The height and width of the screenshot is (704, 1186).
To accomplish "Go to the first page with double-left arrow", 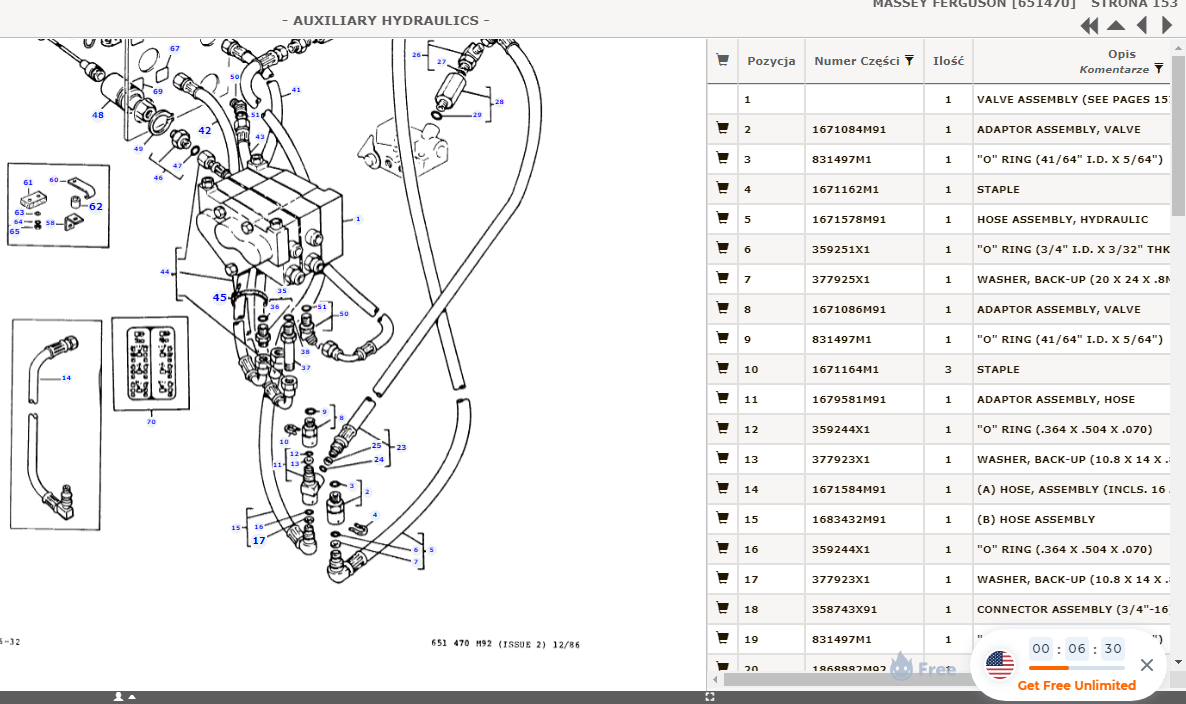I will click(x=1089, y=26).
